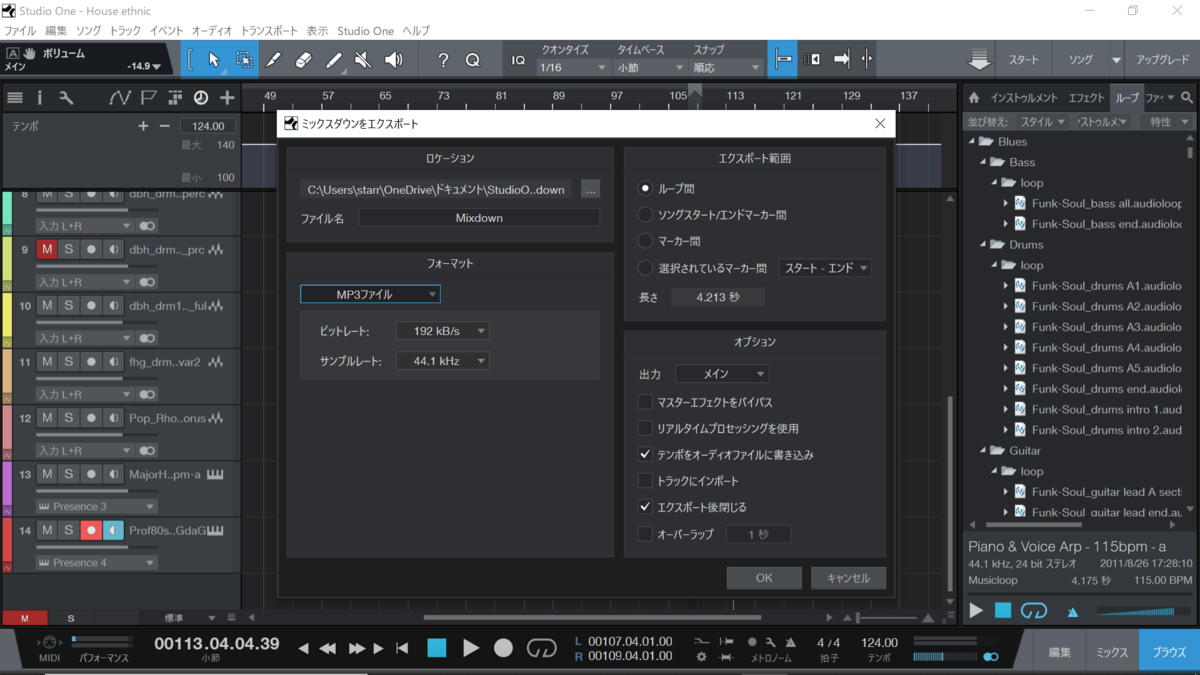Open browser home icon
The width and height of the screenshot is (1200, 675).
pos(973,98)
